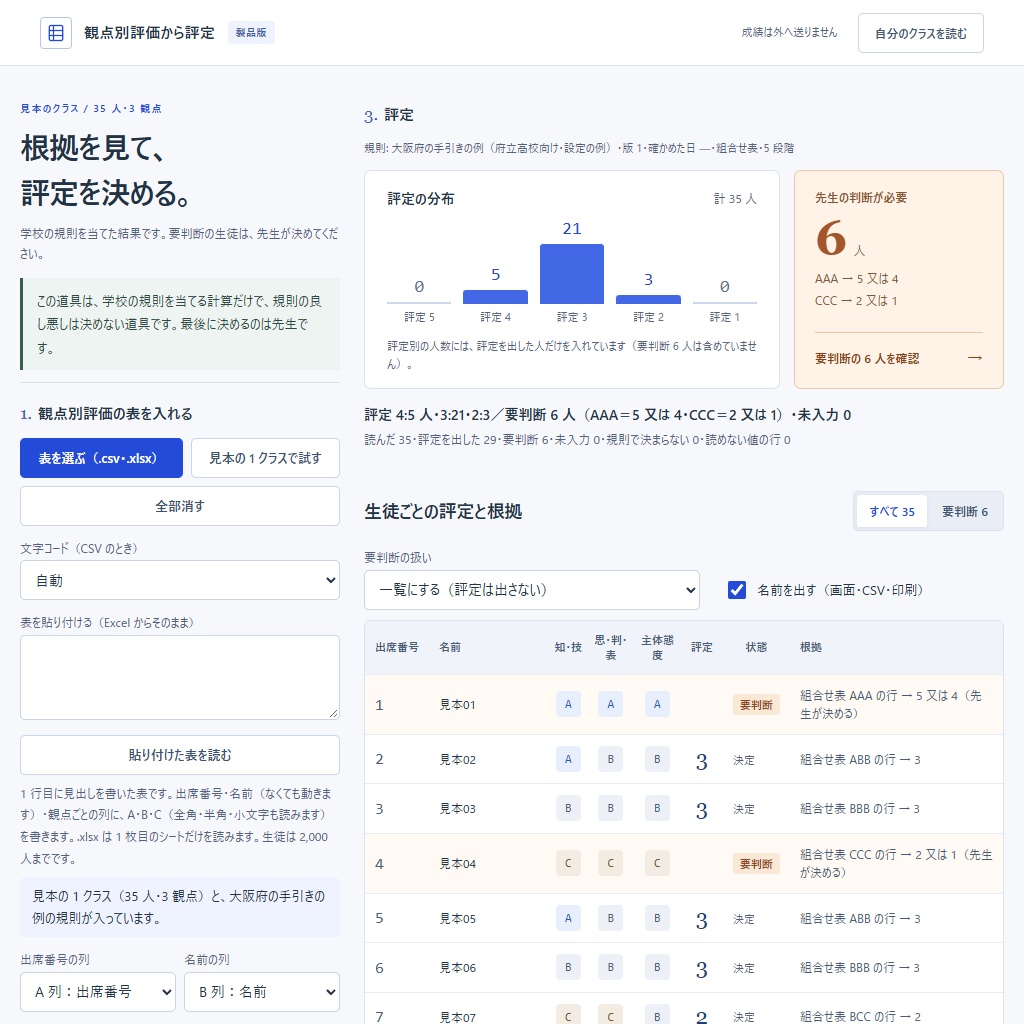Click the 表を選ぶ（.csv・.xlsx） button
Image resolution: width=1024 pixels, height=1024 pixels.
(101, 458)
